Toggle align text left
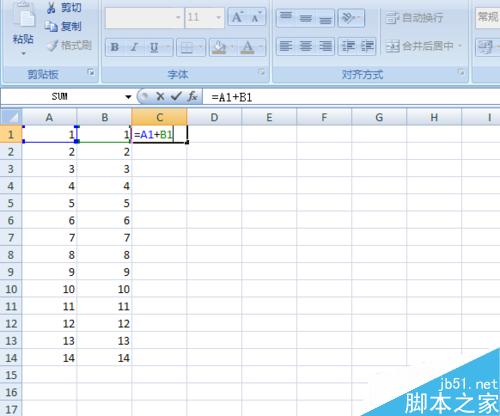Image resolution: width=500 pixels, height=416 pixels. (286, 46)
